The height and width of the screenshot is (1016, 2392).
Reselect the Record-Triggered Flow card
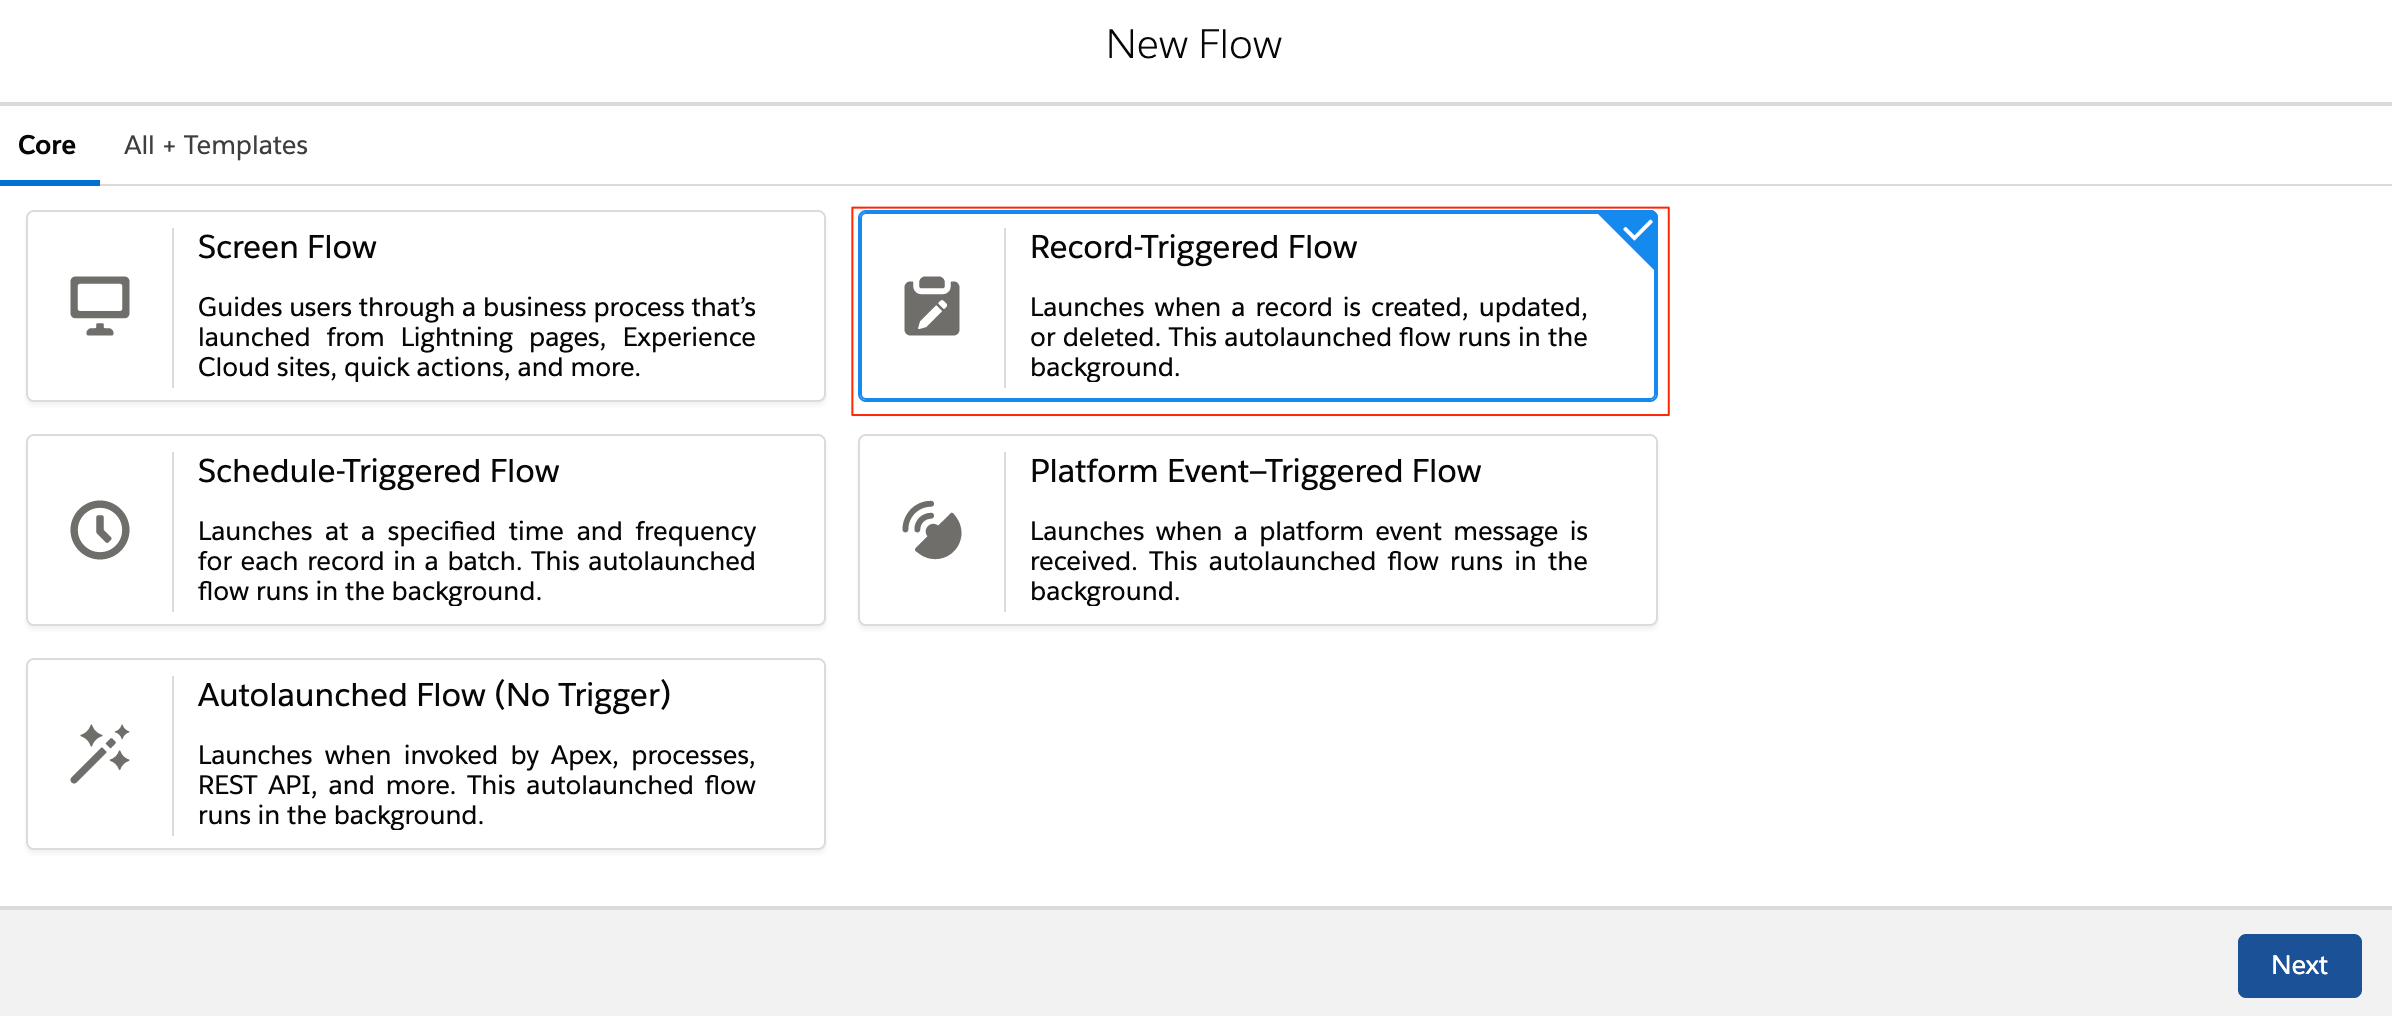[1258, 307]
